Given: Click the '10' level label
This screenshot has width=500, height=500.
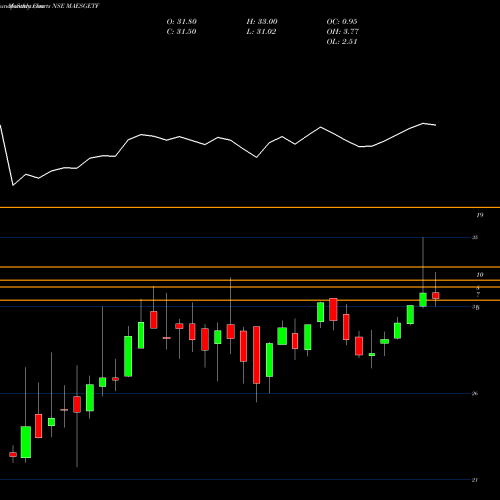Looking at the screenshot, I should point(479,275).
